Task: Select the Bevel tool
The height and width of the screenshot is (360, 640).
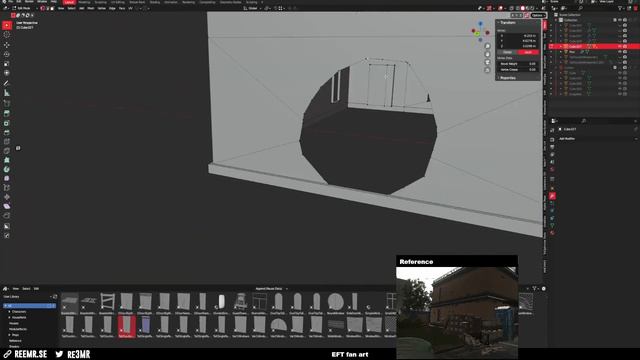Action: coord(7,132)
